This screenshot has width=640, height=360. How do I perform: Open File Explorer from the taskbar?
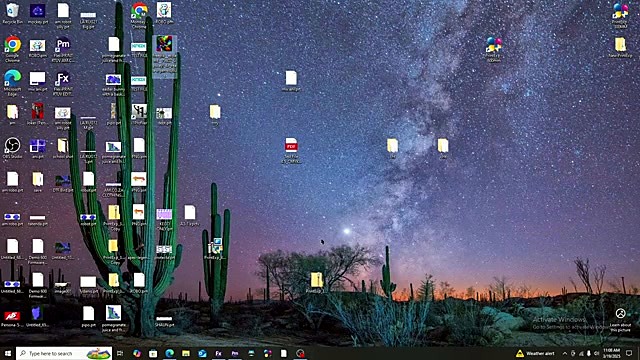tap(186, 353)
